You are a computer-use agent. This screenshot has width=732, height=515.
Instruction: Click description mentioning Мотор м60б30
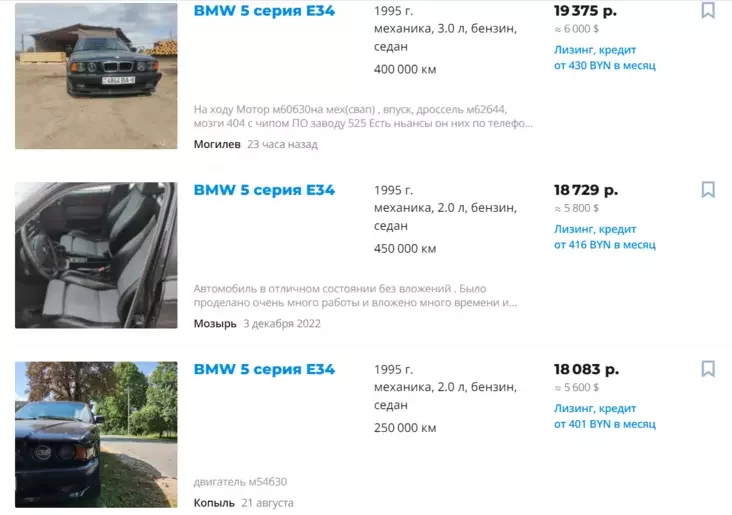[x=363, y=116]
